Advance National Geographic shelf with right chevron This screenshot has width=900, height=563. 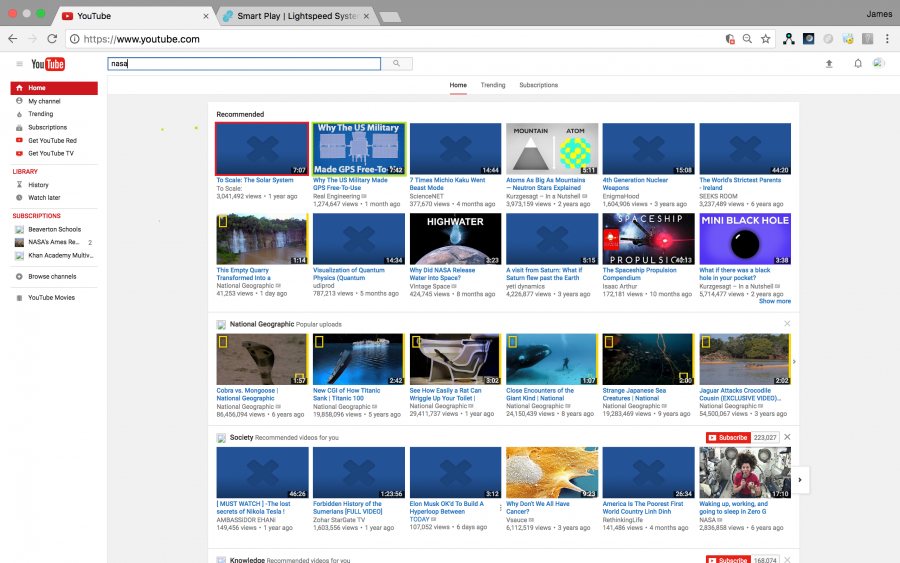[794, 362]
